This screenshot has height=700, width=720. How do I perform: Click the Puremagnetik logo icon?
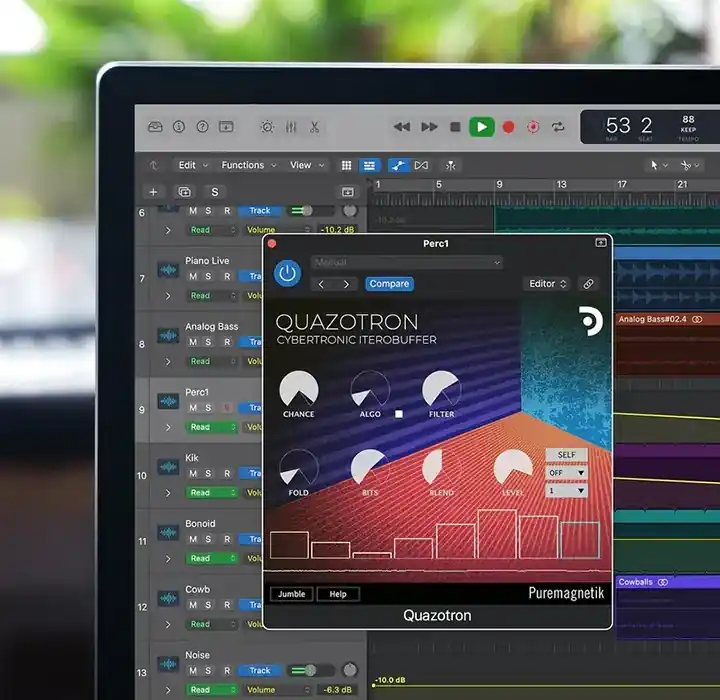click(x=590, y=322)
